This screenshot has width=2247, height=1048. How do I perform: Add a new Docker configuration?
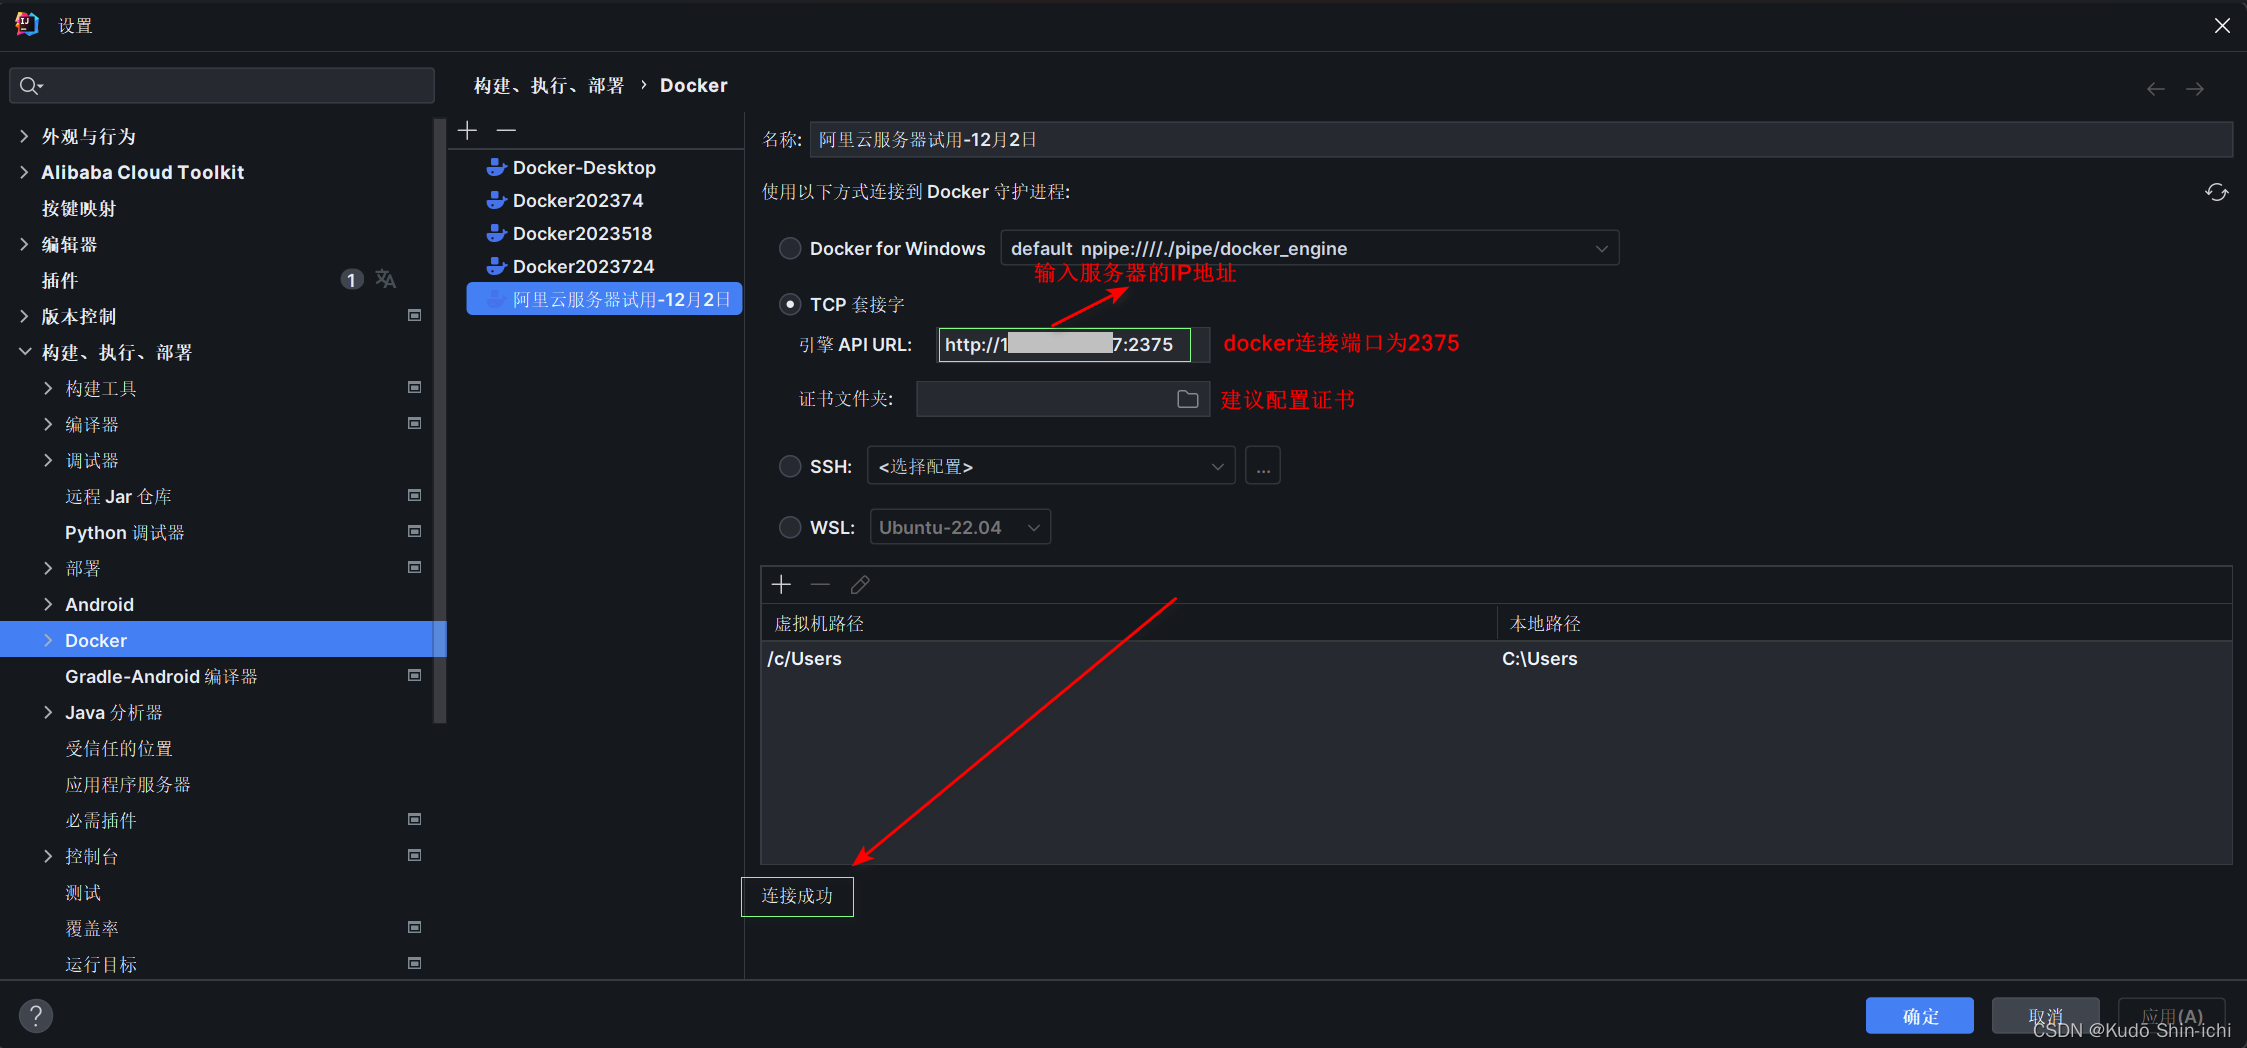(x=467, y=130)
